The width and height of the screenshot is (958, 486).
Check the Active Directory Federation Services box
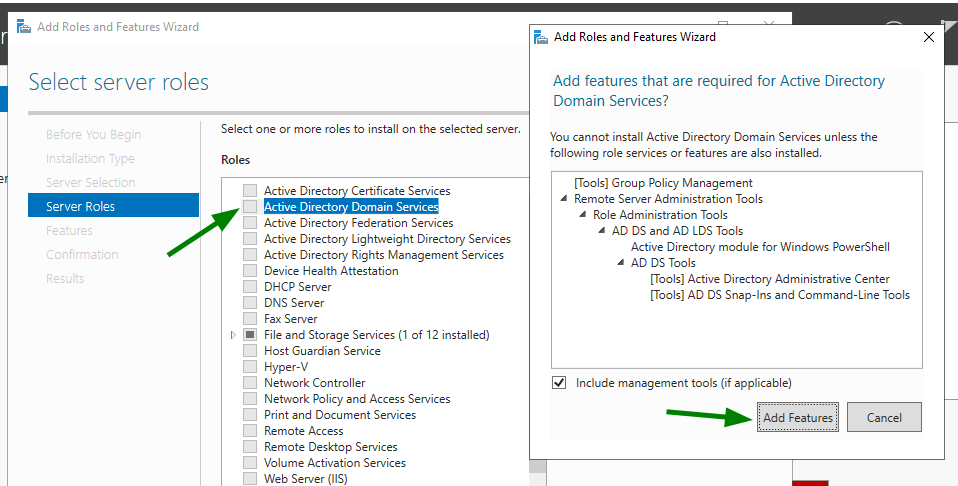pos(250,223)
